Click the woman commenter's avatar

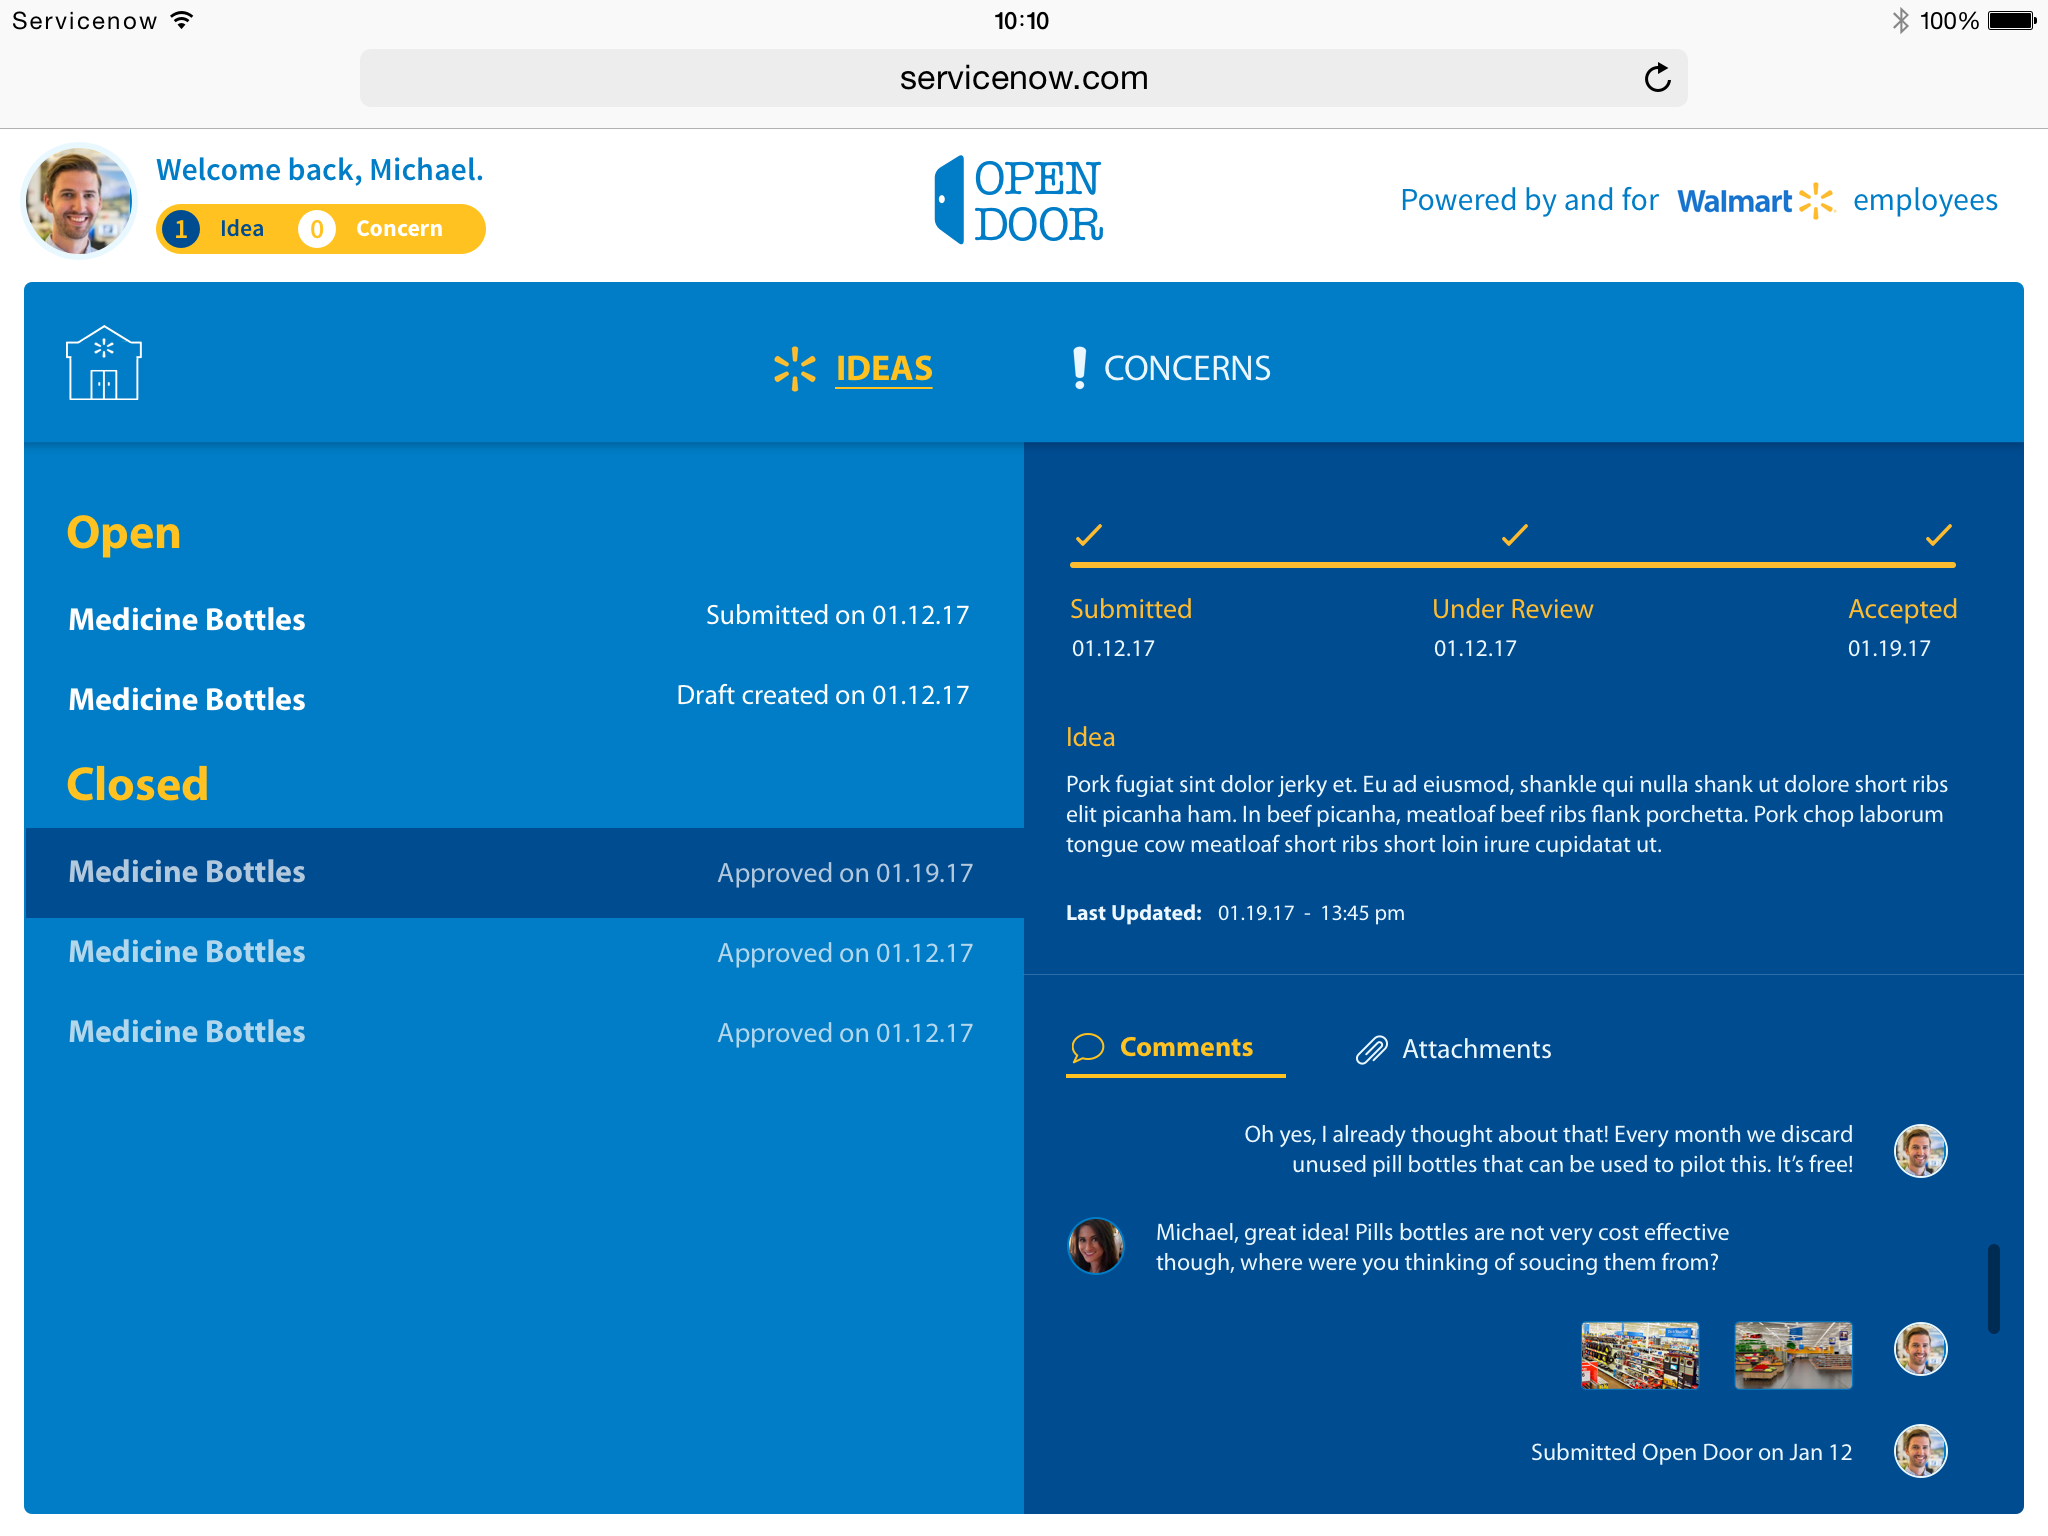(x=1096, y=1246)
